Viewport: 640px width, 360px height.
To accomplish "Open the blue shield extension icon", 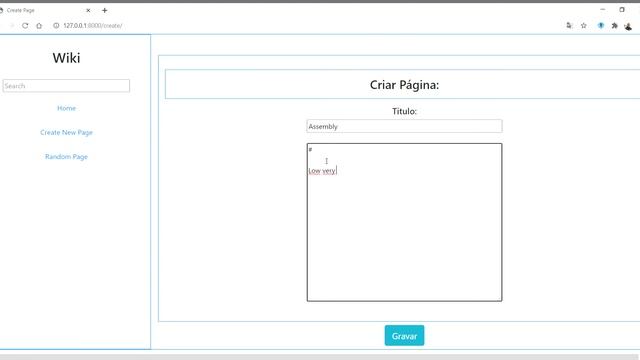I will pyautogui.click(x=601, y=25).
